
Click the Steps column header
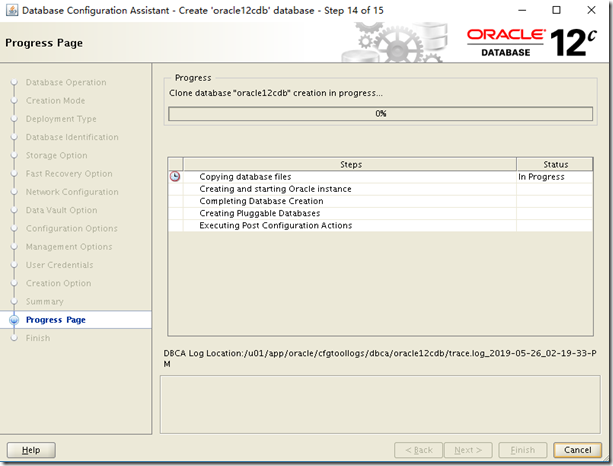click(x=350, y=165)
